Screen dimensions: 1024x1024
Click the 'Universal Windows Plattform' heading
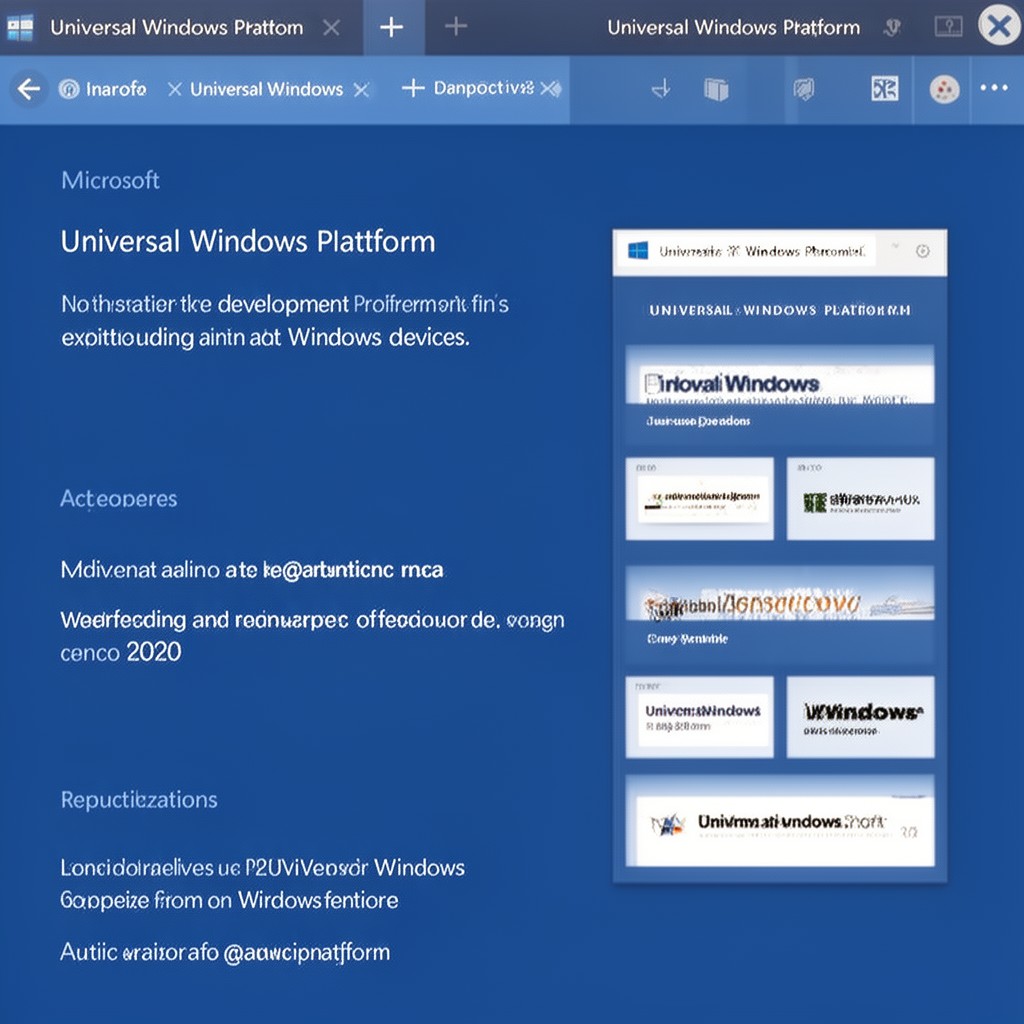click(x=248, y=241)
